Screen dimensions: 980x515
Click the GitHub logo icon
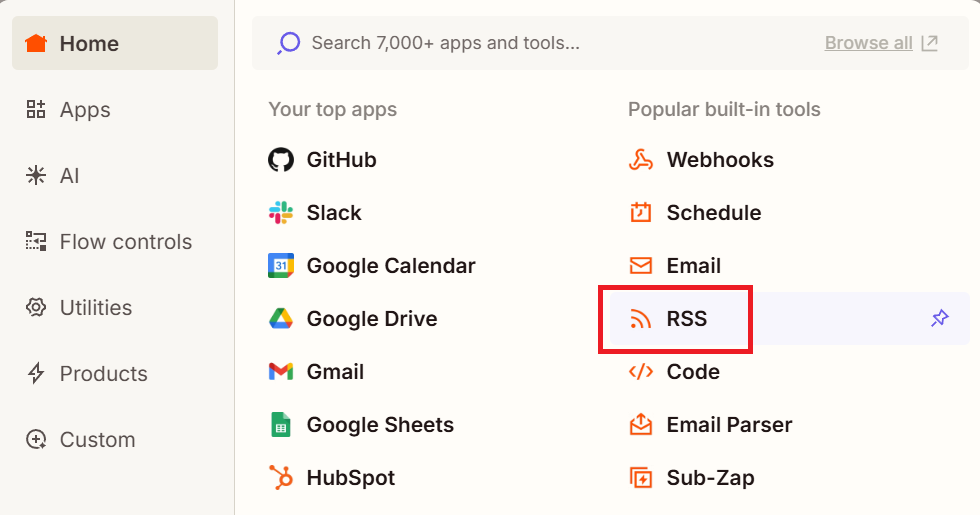pyautogui.click(x=281, y=160)
